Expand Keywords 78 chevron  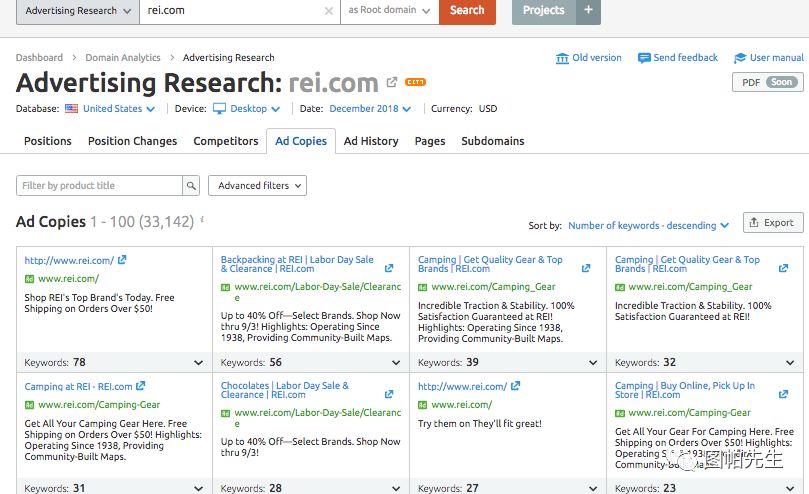(x=198, y=363)
